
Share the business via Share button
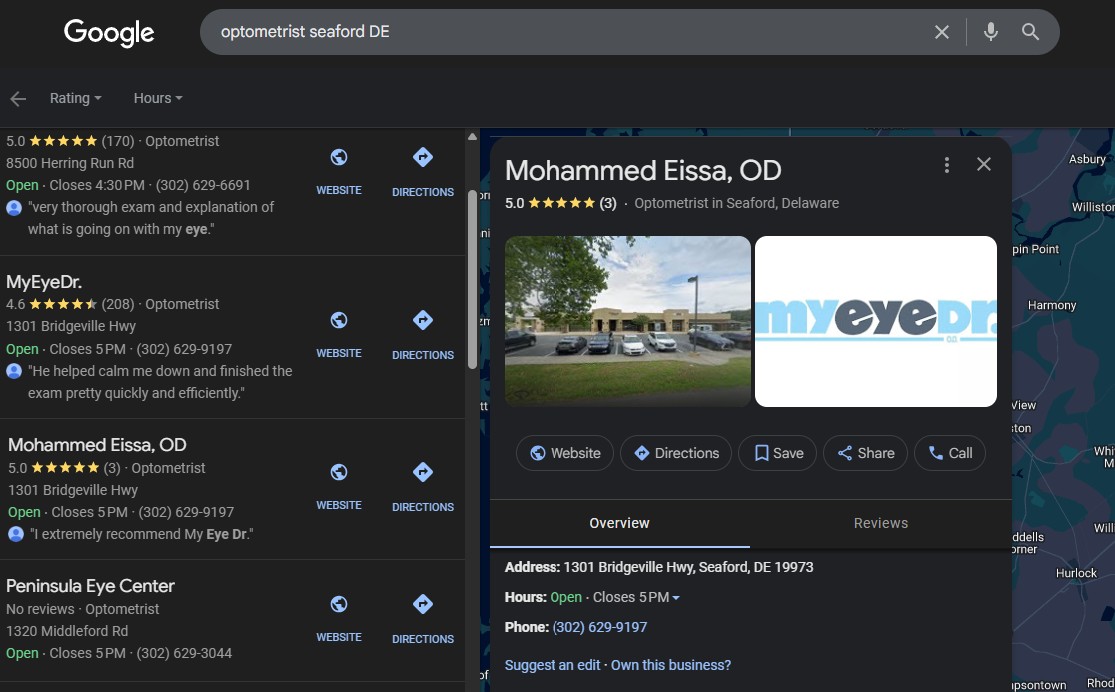pos(865,453)
